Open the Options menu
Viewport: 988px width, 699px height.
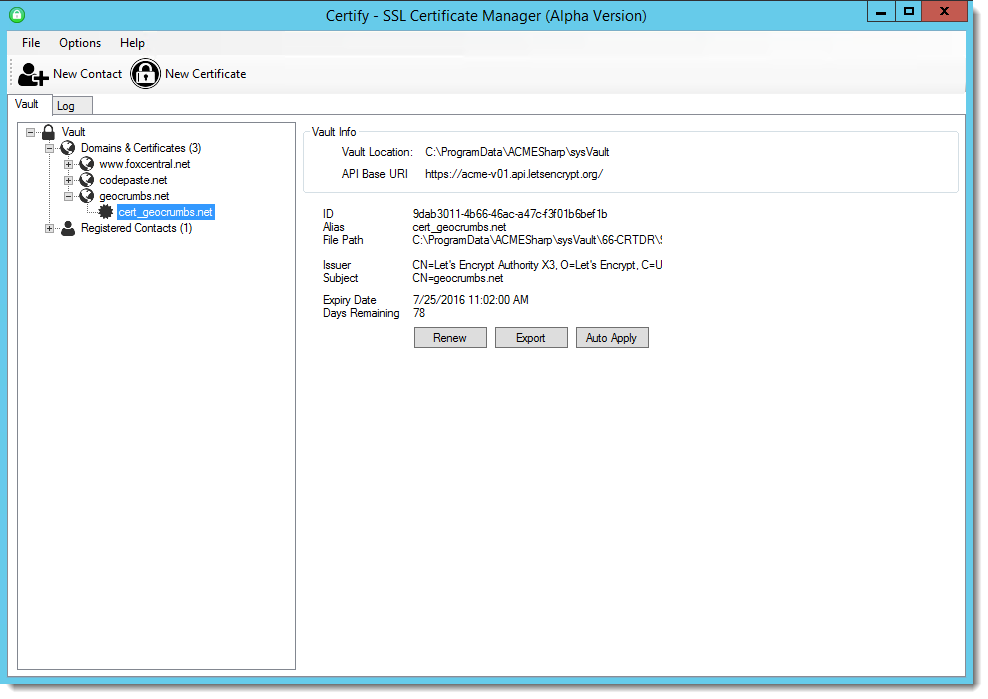(x=79, y=43)
